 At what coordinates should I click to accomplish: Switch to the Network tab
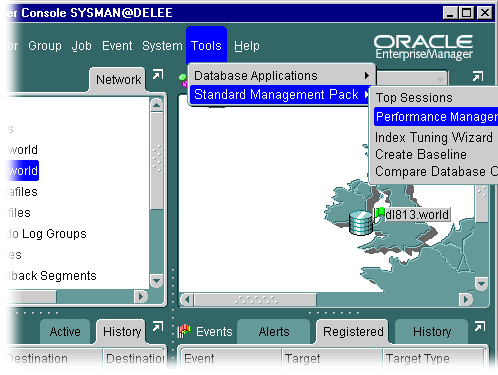(118, 80)
